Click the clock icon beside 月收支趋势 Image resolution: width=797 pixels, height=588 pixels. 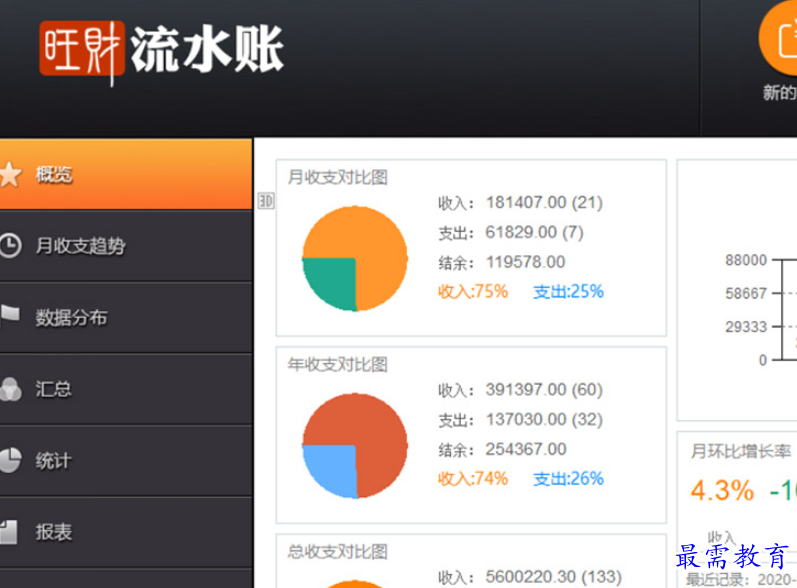(x=10, y=245)
